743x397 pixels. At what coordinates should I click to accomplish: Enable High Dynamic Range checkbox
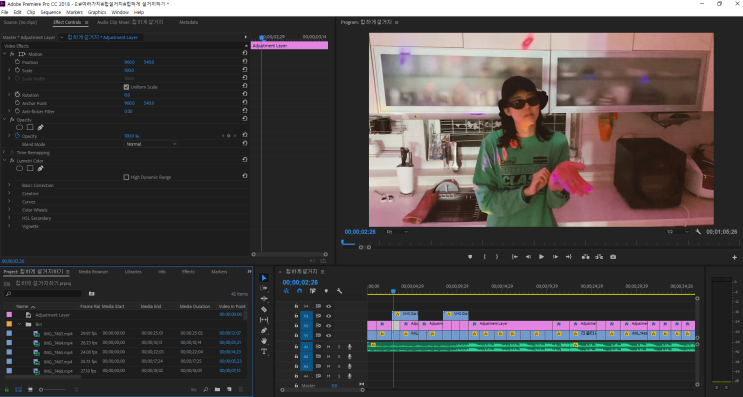pos(126,177)
